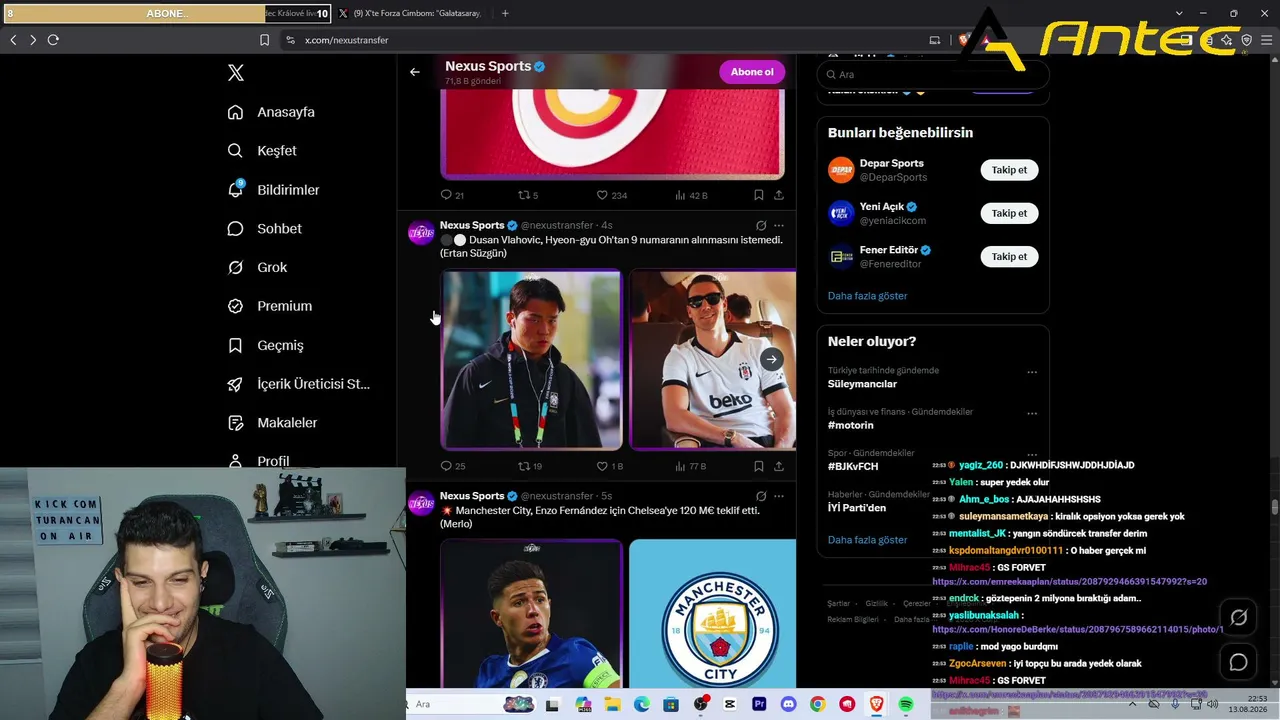Open more options on Enzo Fernández post

pos(779,496)
